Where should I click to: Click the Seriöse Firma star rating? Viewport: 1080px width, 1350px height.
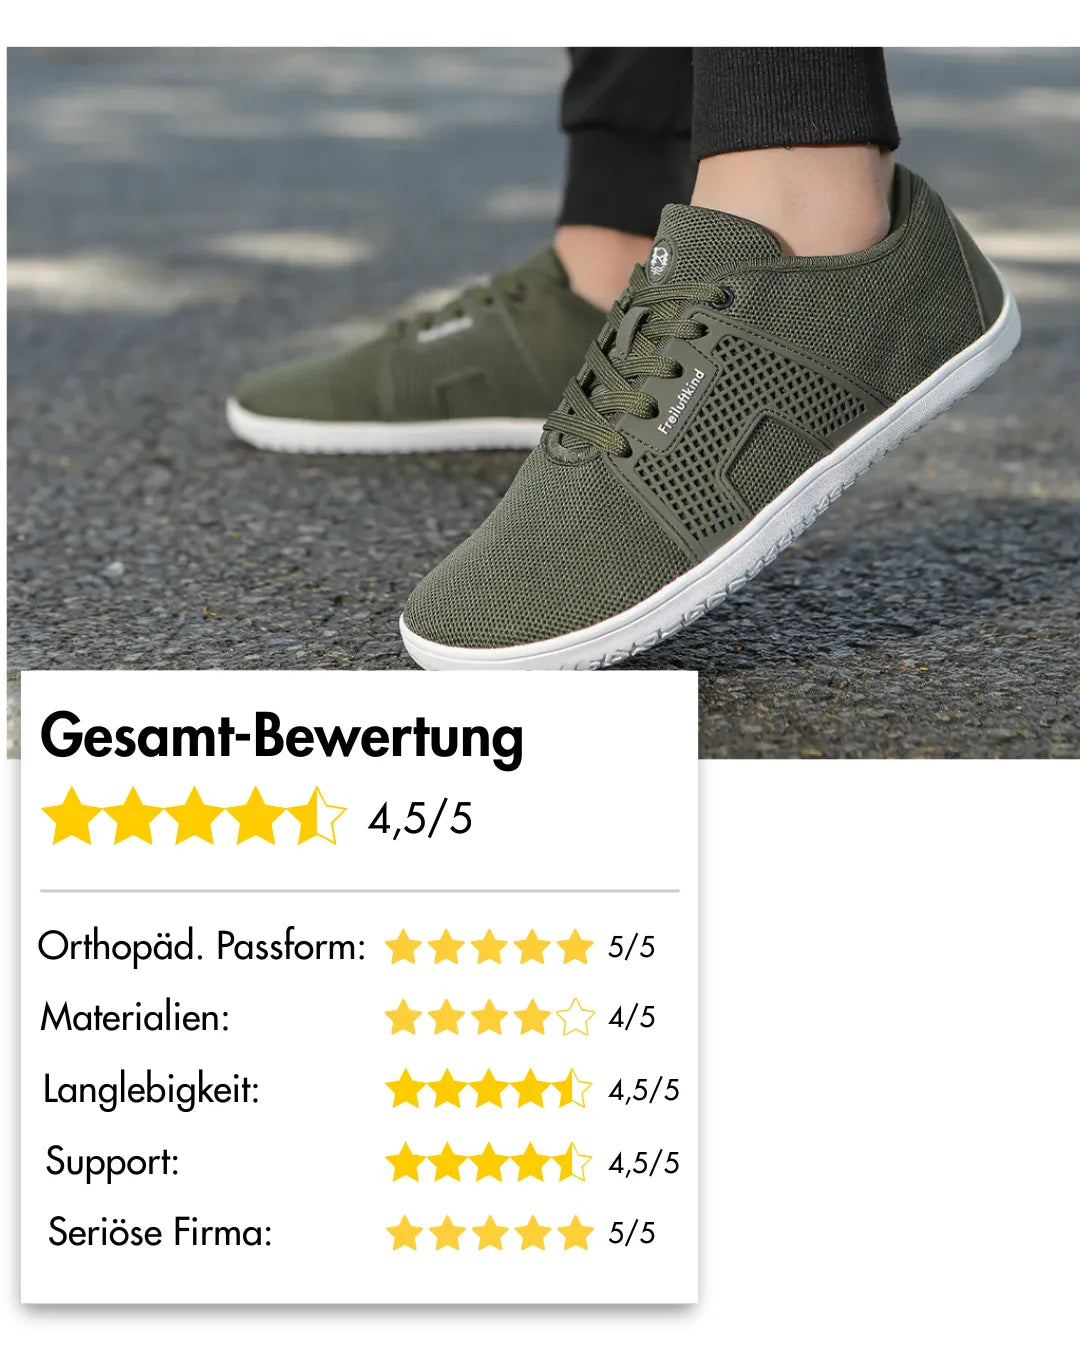(491, 1233)
